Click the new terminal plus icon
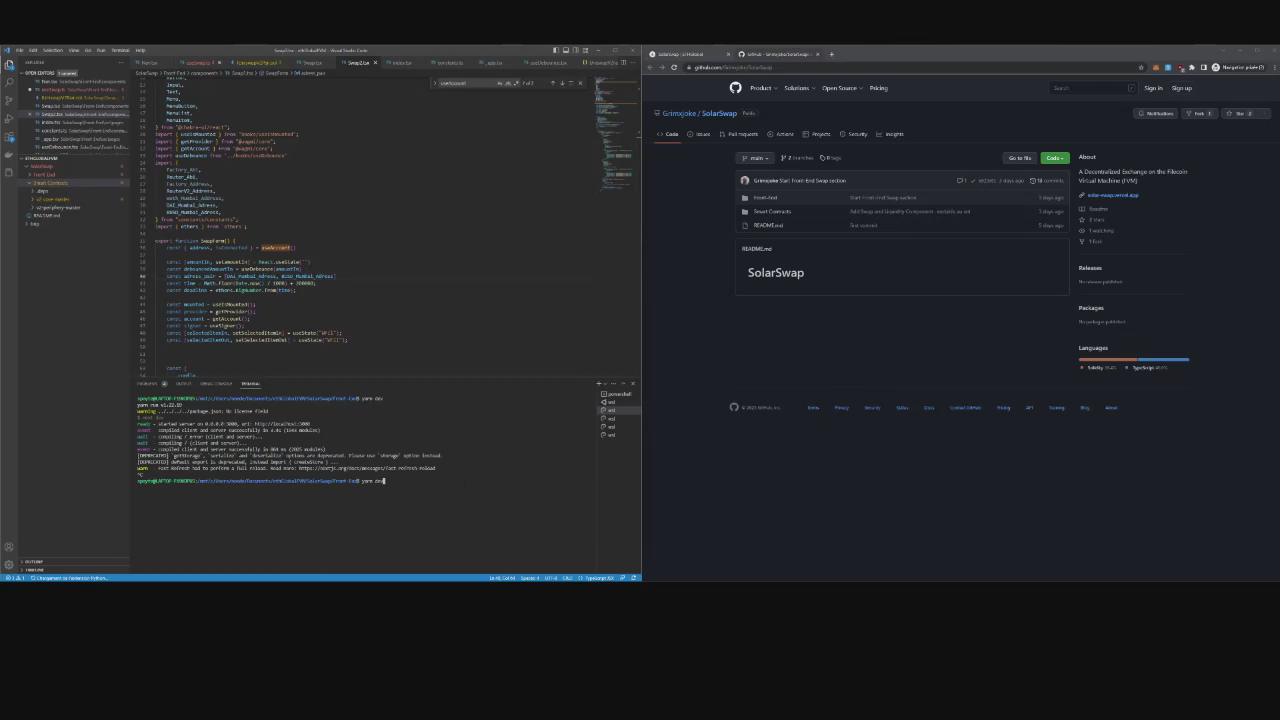The width and height of the screenshot is (1280, 720). click(599, 383)
